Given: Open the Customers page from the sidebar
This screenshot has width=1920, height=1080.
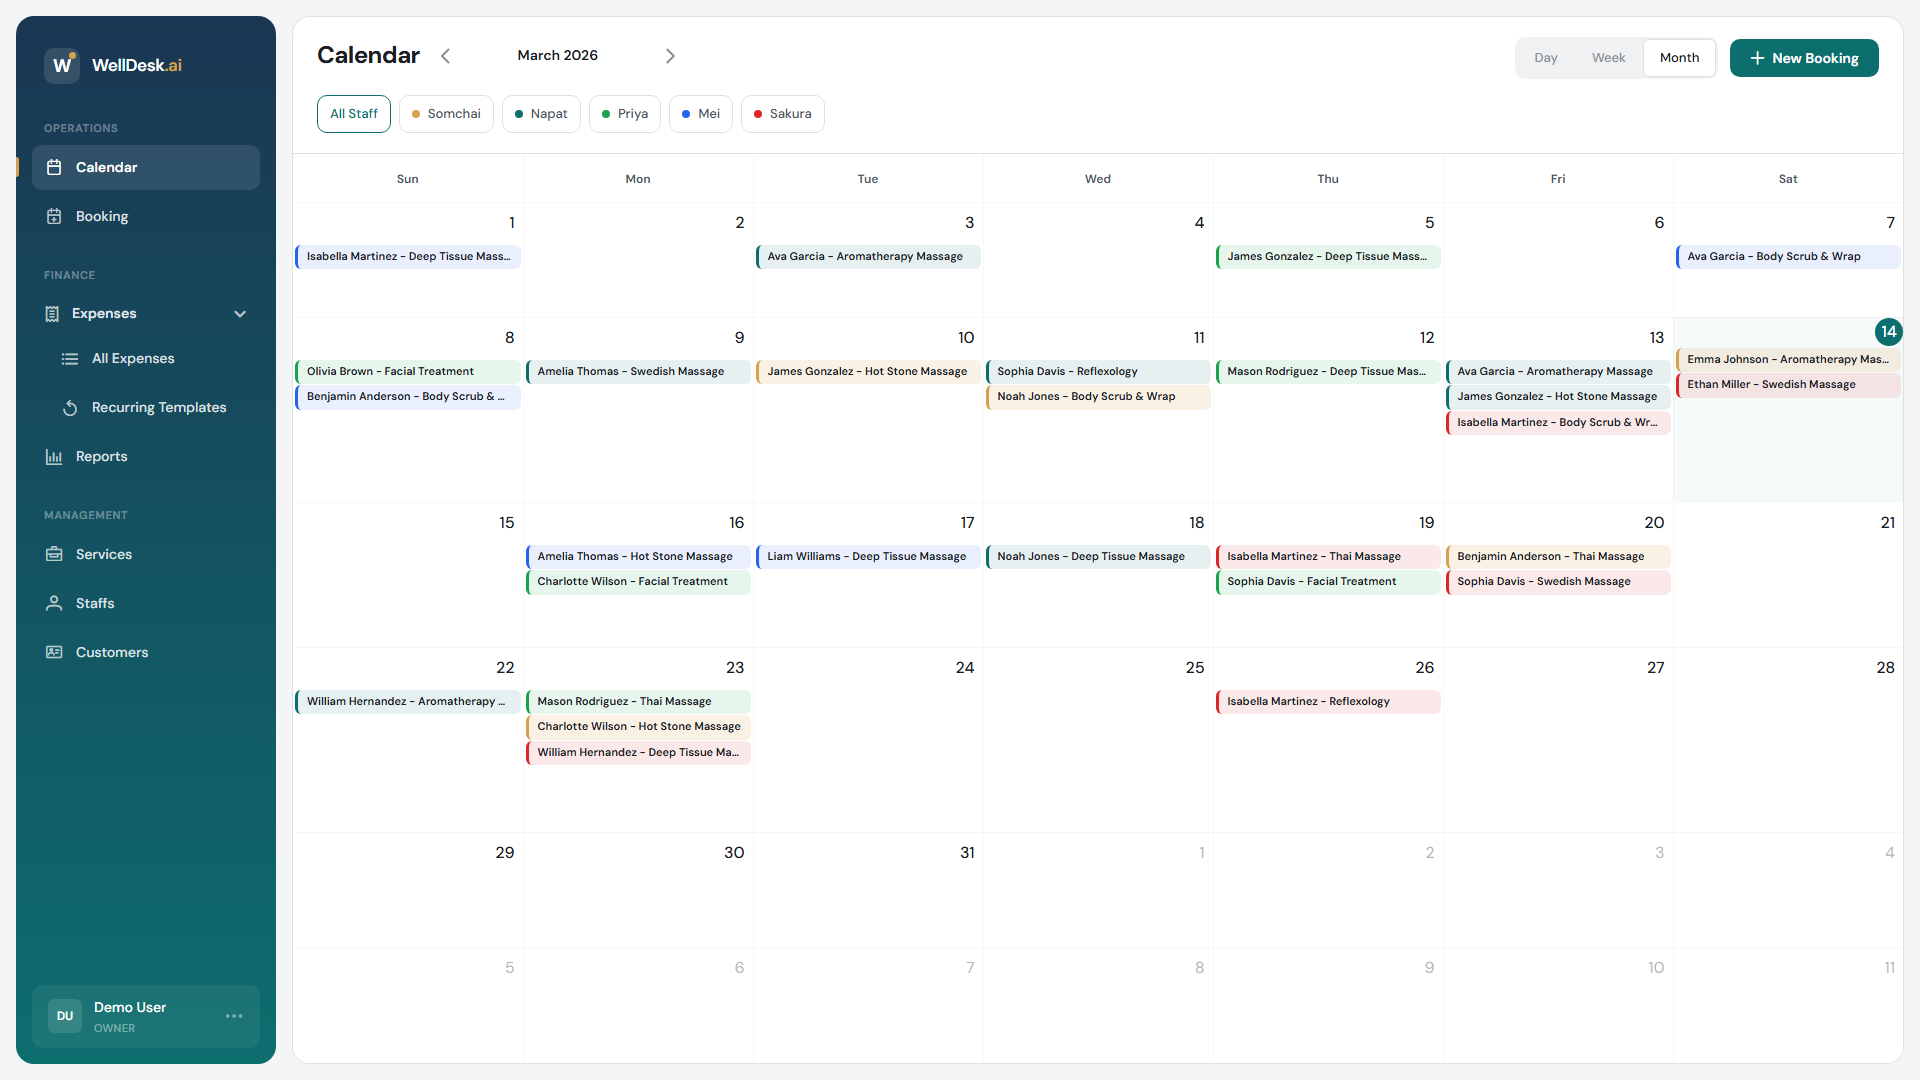Looking at the screenshot, I should (x=113, y=651).
